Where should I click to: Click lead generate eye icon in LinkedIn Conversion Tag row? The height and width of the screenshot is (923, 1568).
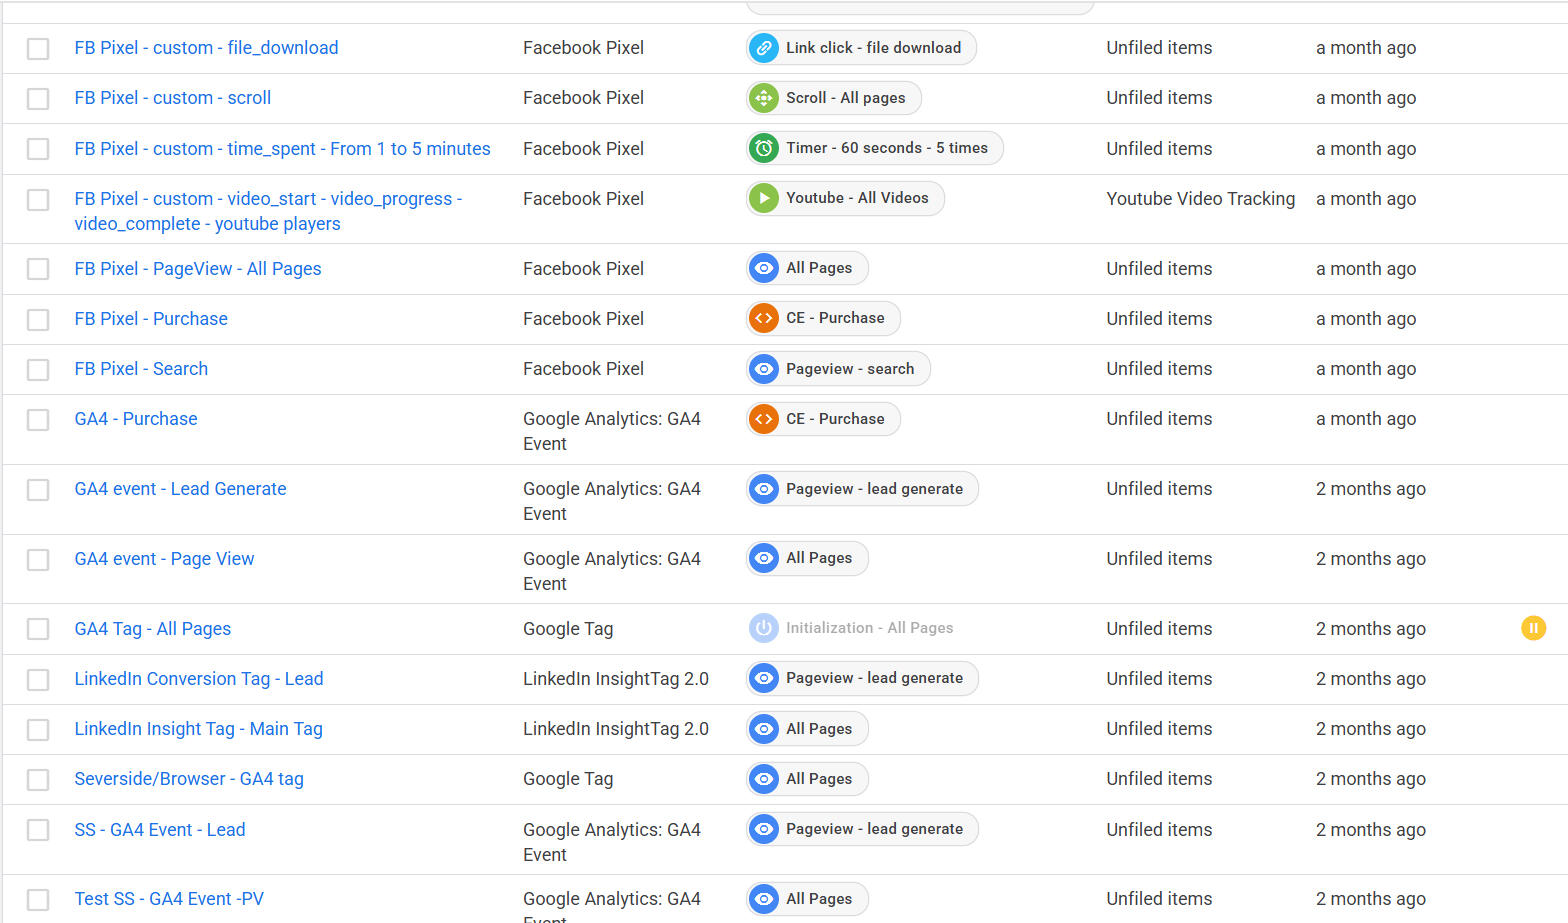[x=764, y=678]
